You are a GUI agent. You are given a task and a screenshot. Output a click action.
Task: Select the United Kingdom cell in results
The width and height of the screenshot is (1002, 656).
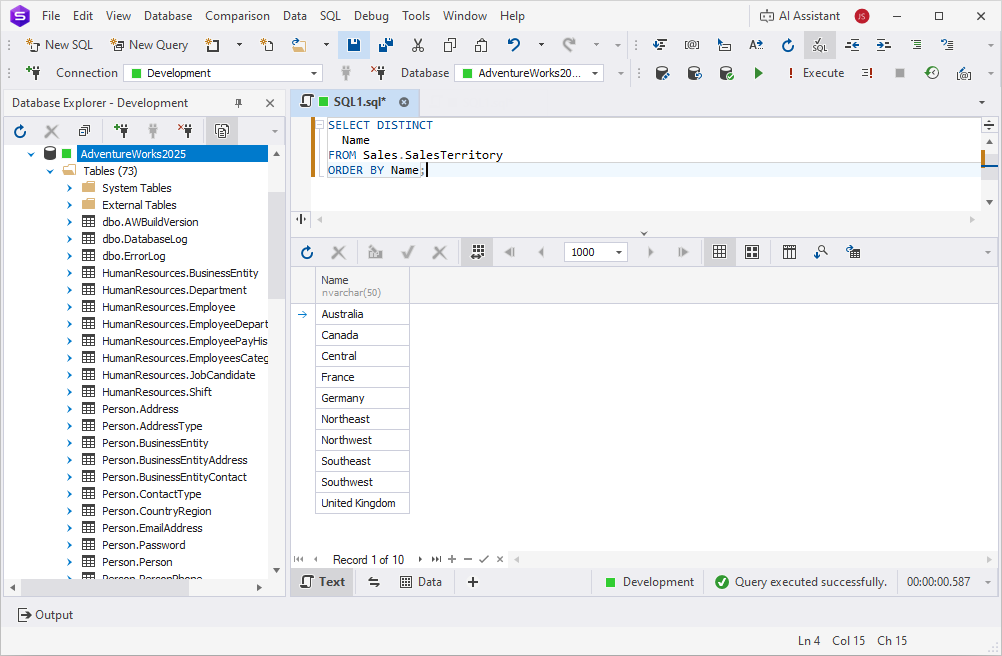[x=362, y=503]
